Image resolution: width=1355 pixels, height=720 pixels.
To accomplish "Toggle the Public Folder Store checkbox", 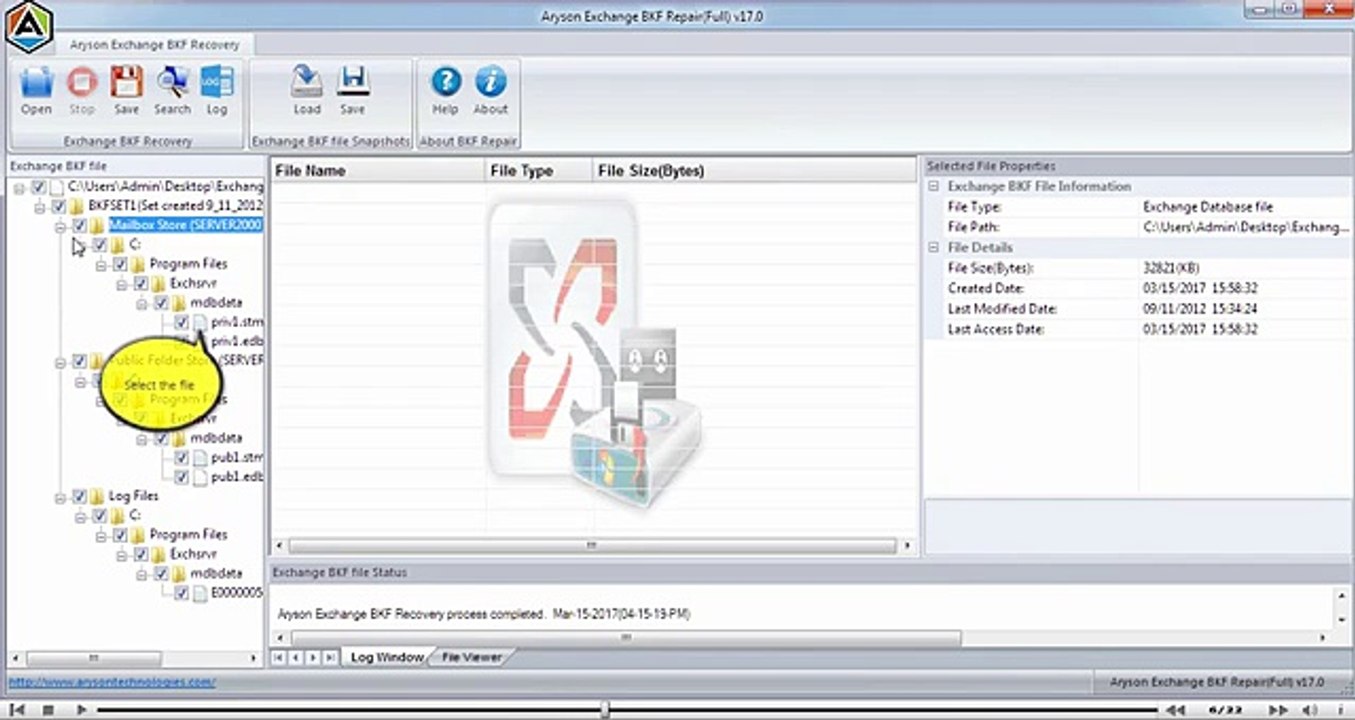I will click(x=79, y=360).
